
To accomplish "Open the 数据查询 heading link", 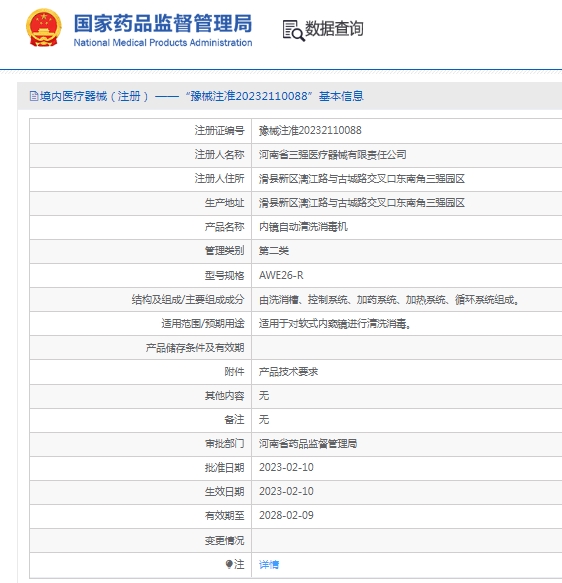I will tap(334, 29).
